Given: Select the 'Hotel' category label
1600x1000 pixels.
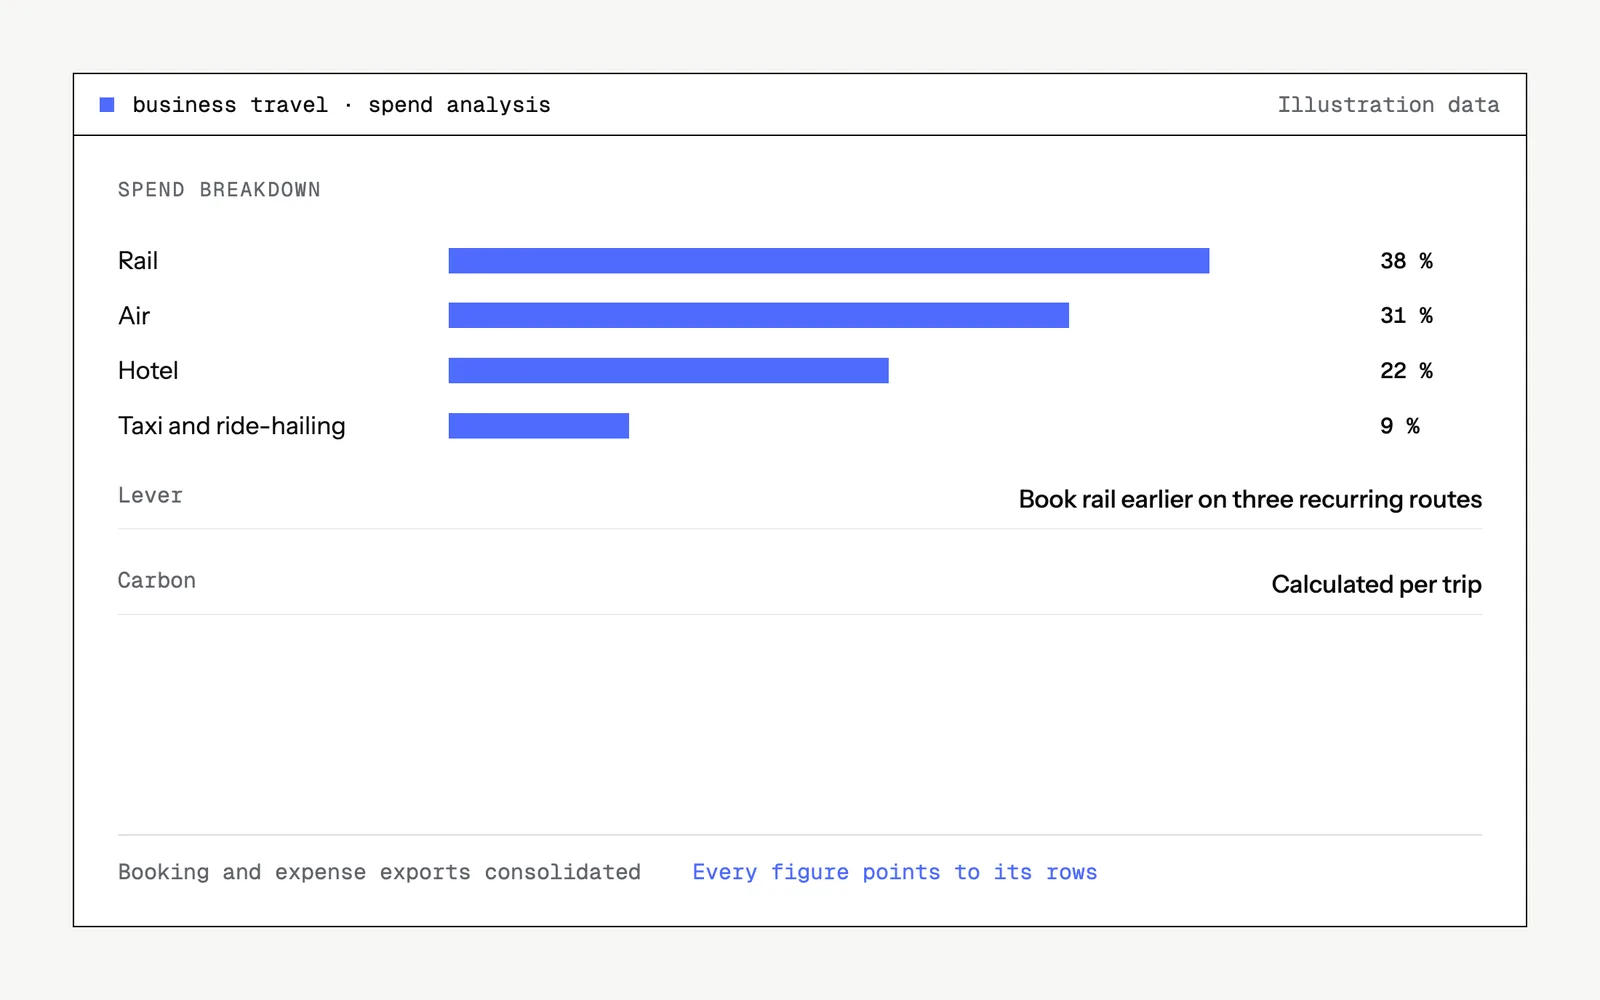Looking at the screenshot, I should (x=148, y=371).
